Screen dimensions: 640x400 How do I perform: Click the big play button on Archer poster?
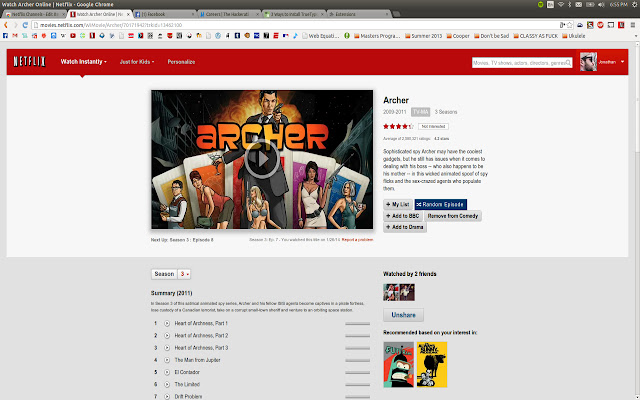click(262, 159)
